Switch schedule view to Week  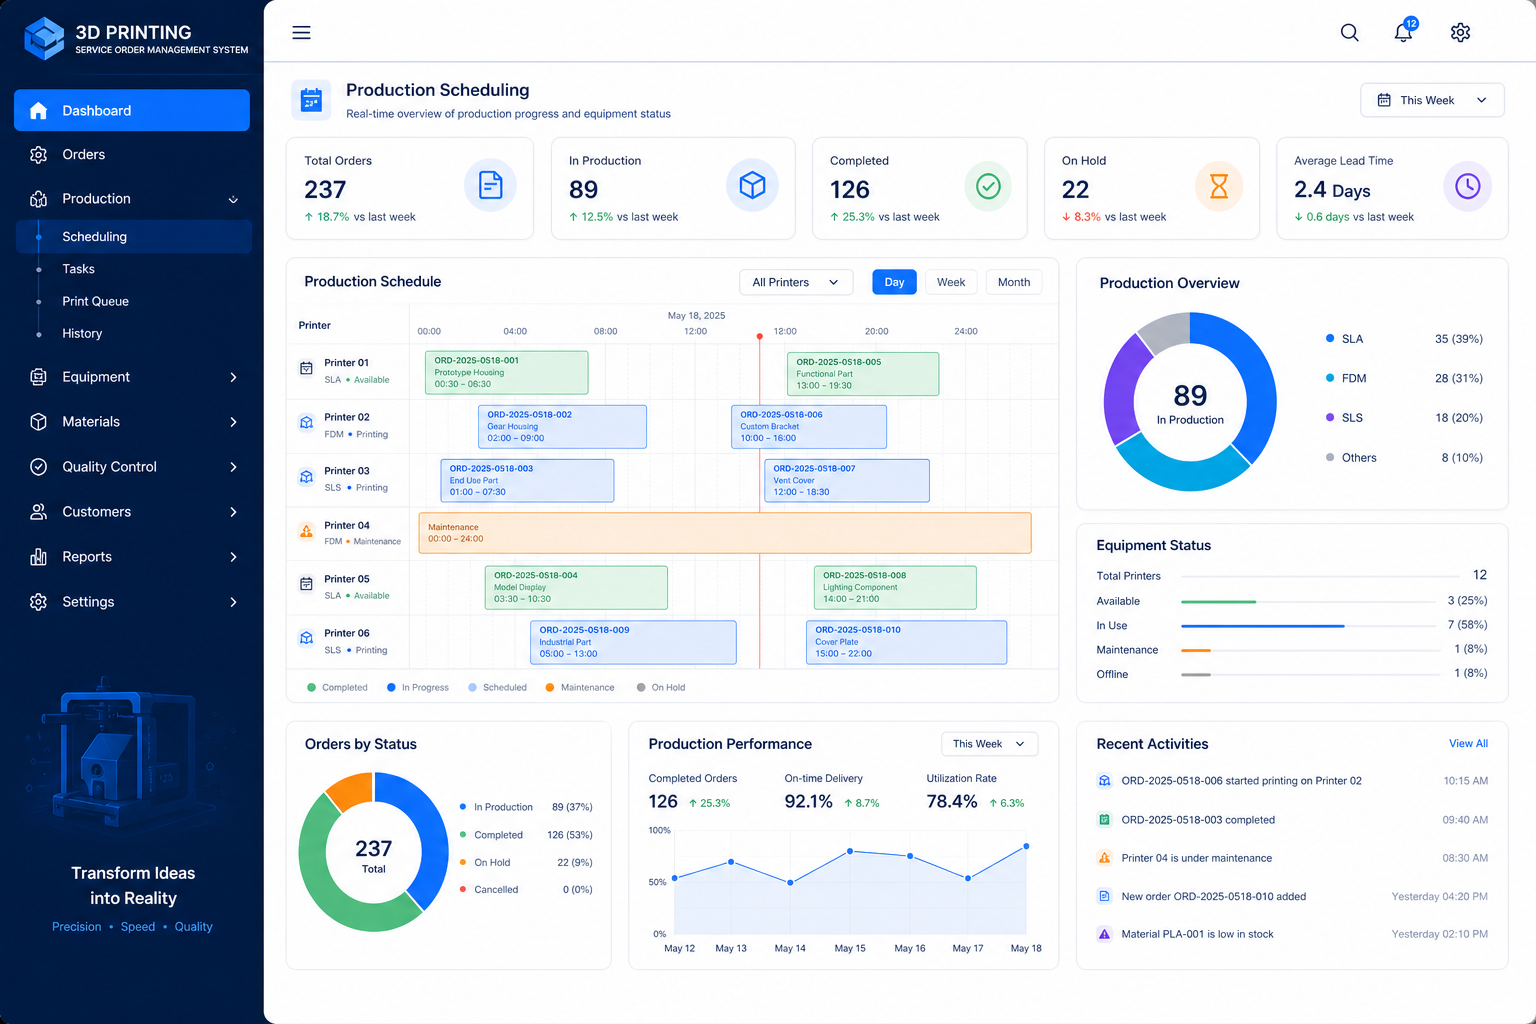tap(951, 282)
